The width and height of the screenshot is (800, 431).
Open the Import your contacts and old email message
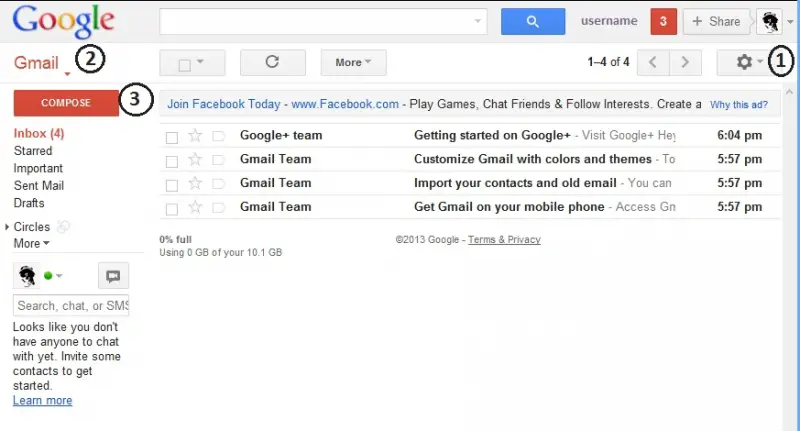(x=470, y=183)
